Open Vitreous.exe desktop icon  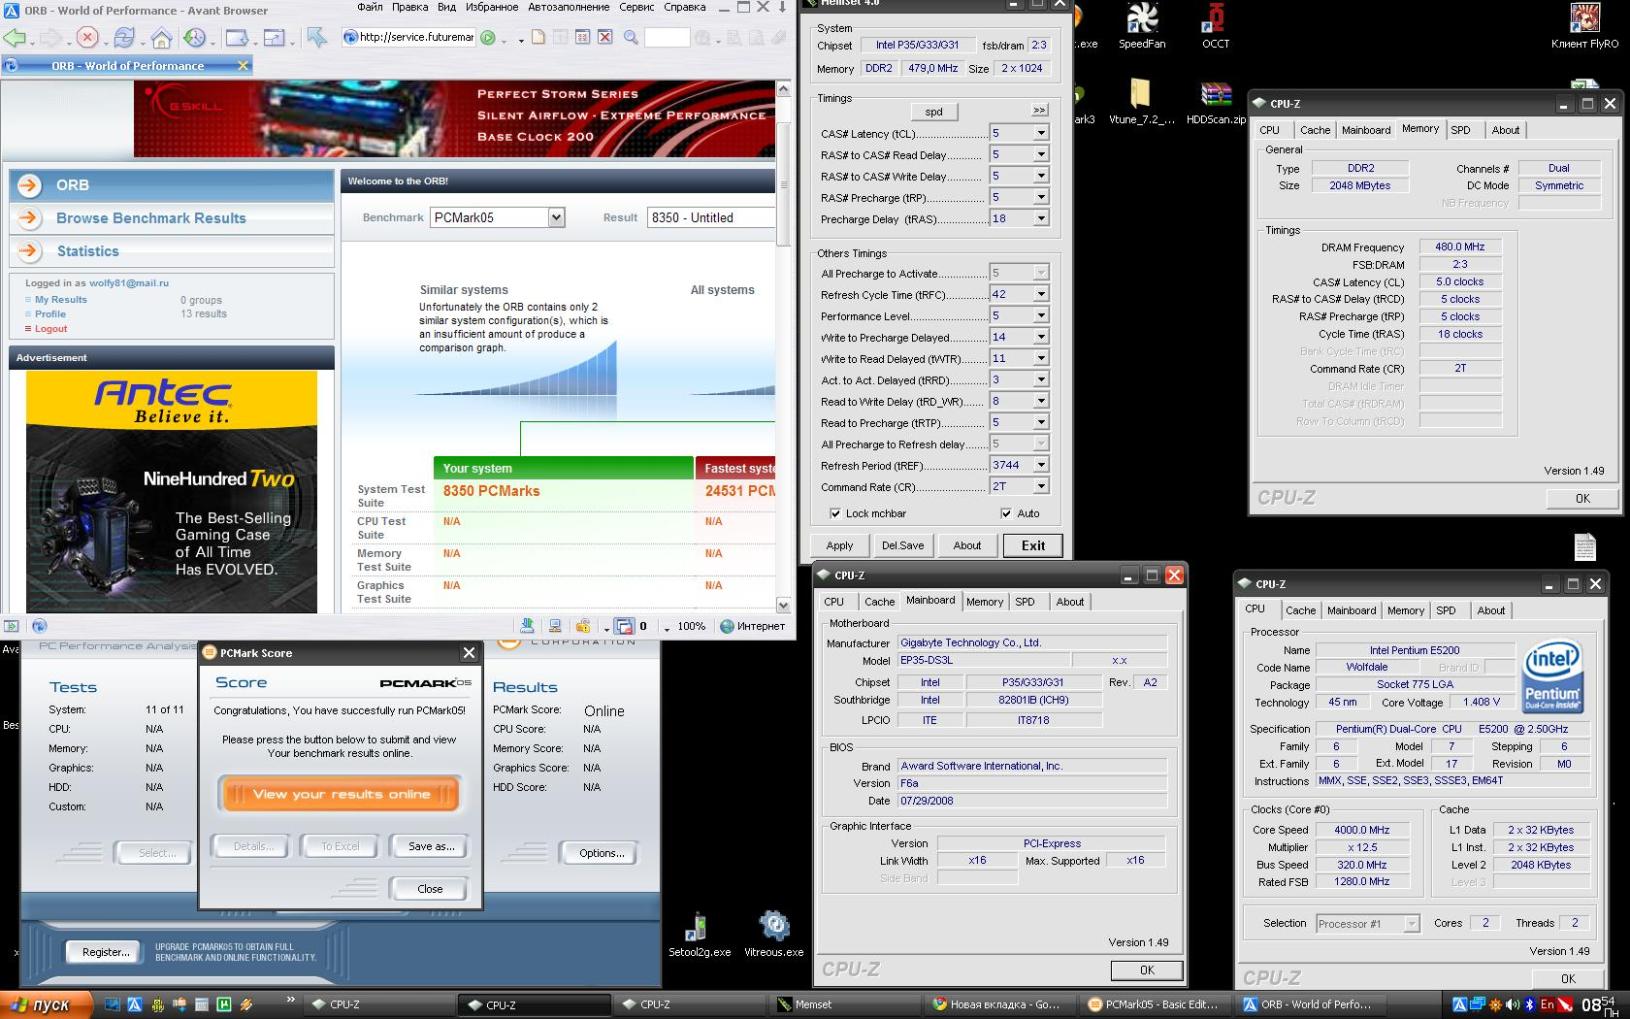pos(774,935)
